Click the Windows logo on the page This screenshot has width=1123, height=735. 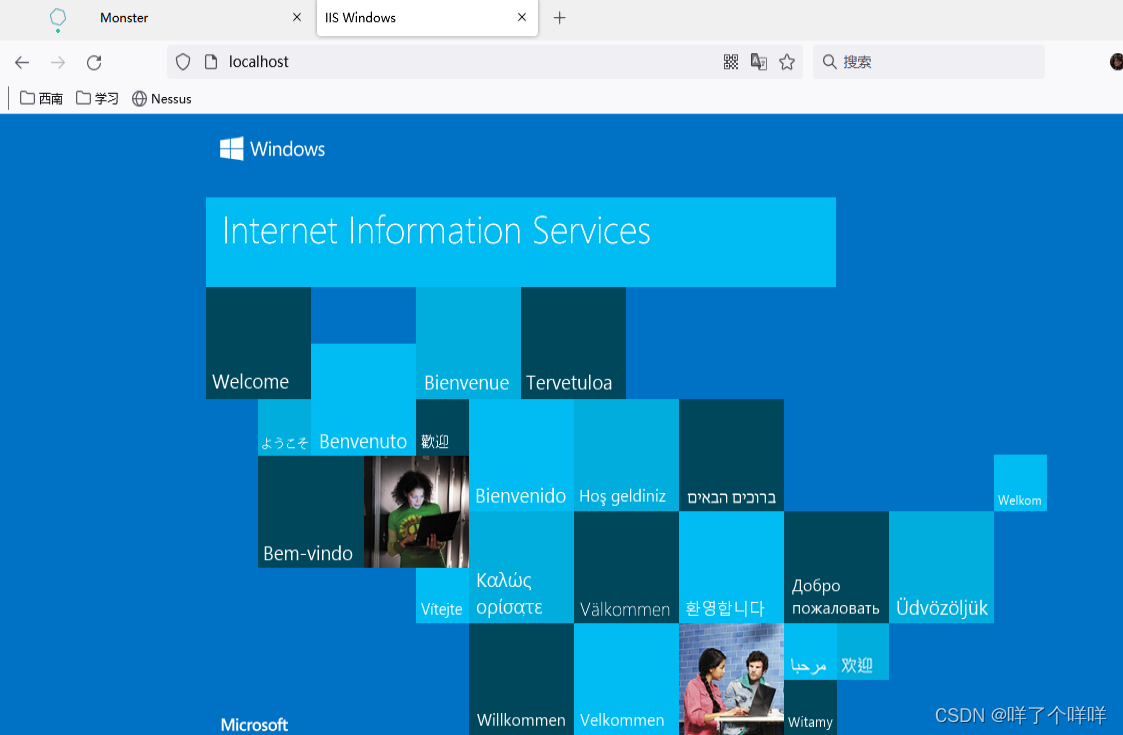pos(272,149)
